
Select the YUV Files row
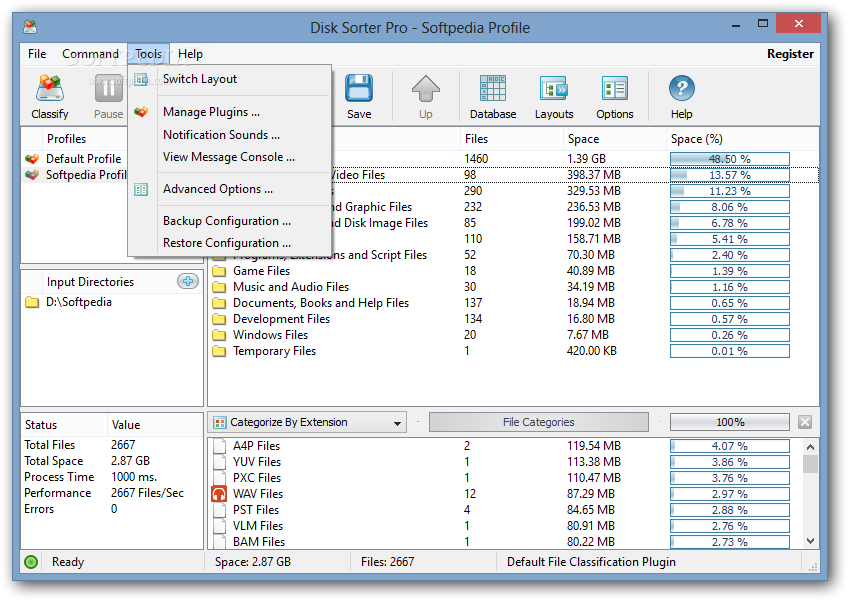(505, 462)
